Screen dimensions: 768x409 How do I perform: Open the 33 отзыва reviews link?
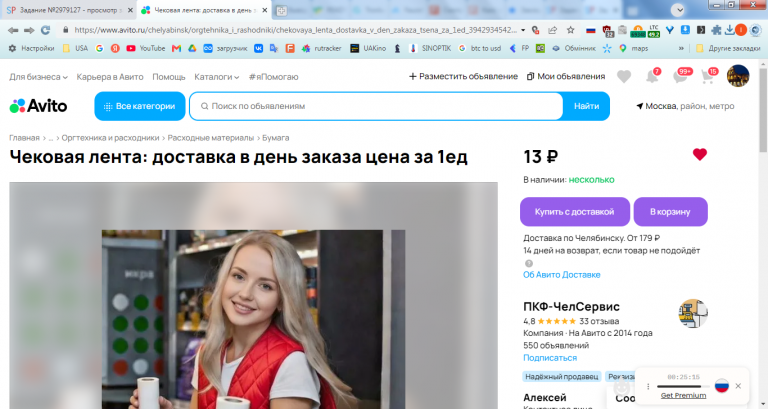pos(599,321)
